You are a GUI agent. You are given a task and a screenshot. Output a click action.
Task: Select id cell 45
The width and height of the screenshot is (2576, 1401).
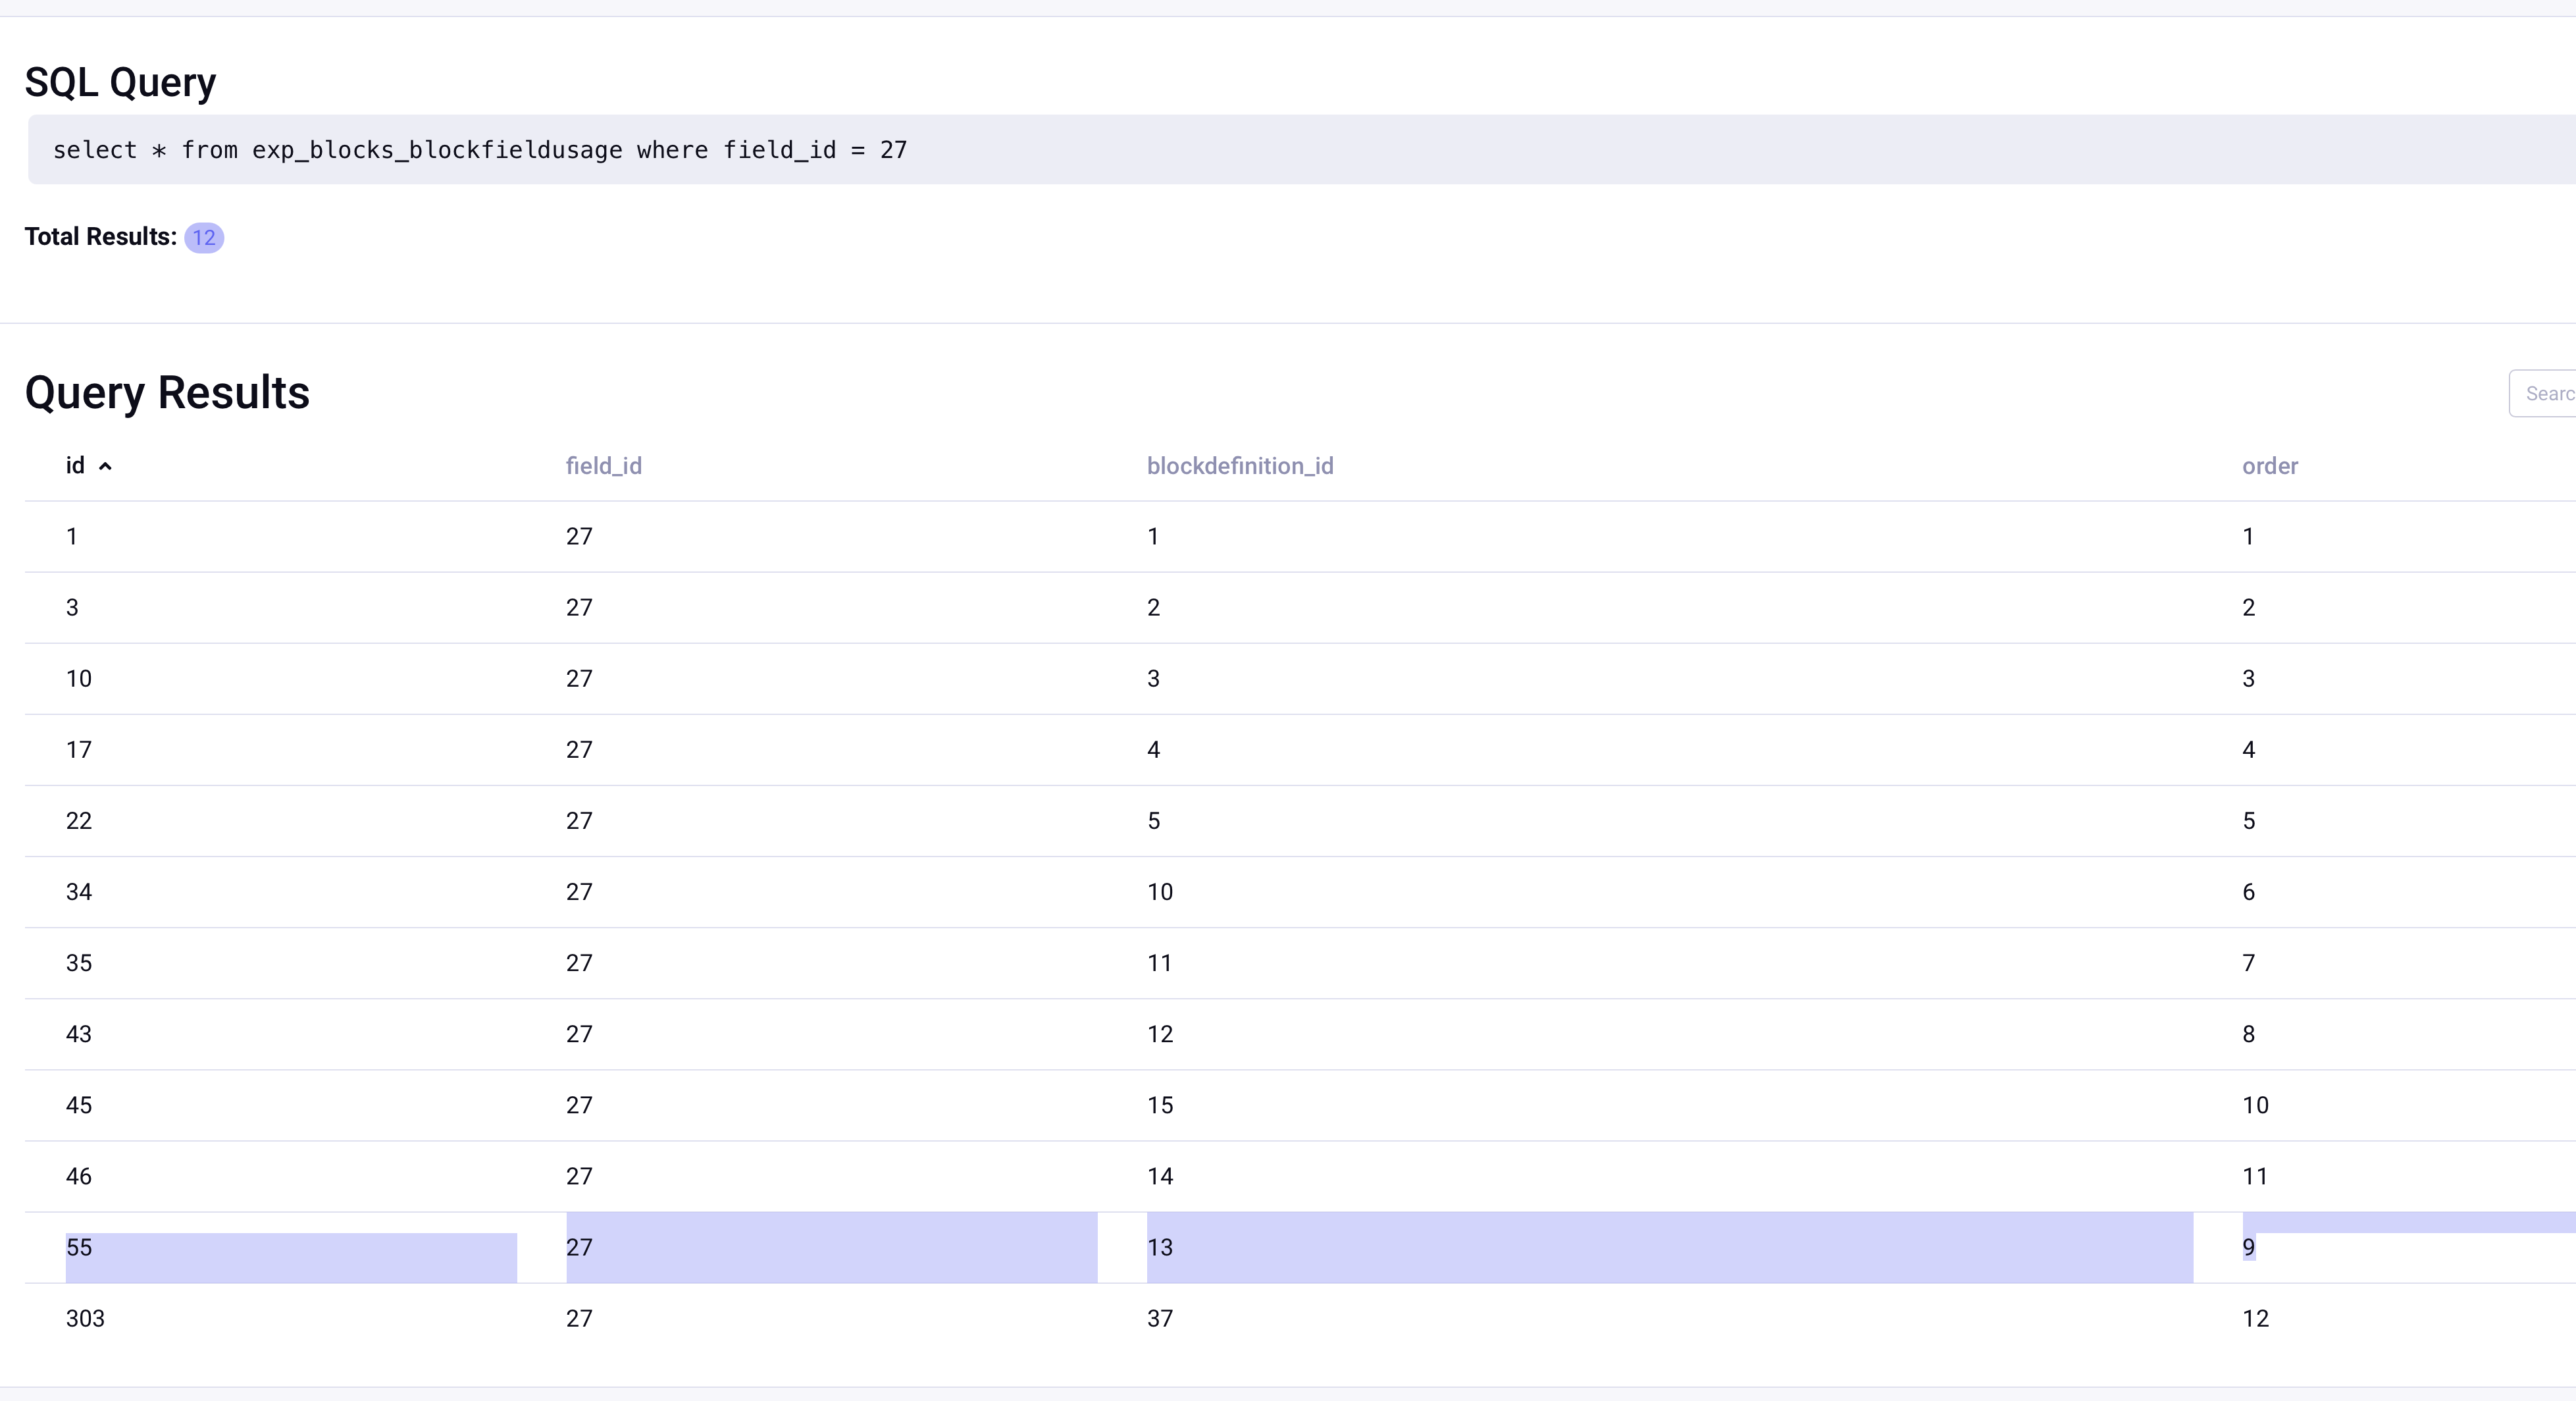tap(79, 1105)
